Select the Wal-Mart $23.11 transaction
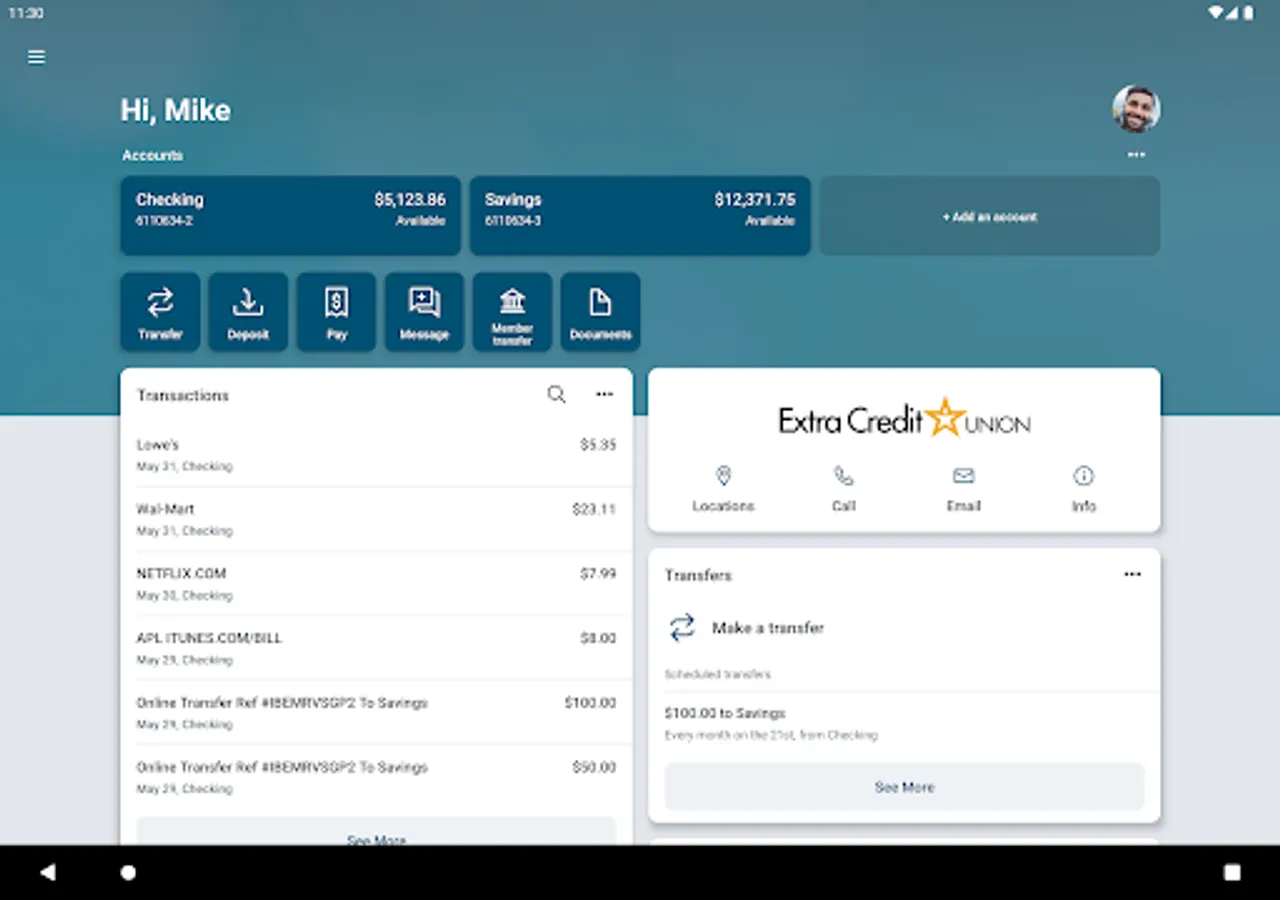The height and width of the screenshot is (900, 1280). coord(376,519)
